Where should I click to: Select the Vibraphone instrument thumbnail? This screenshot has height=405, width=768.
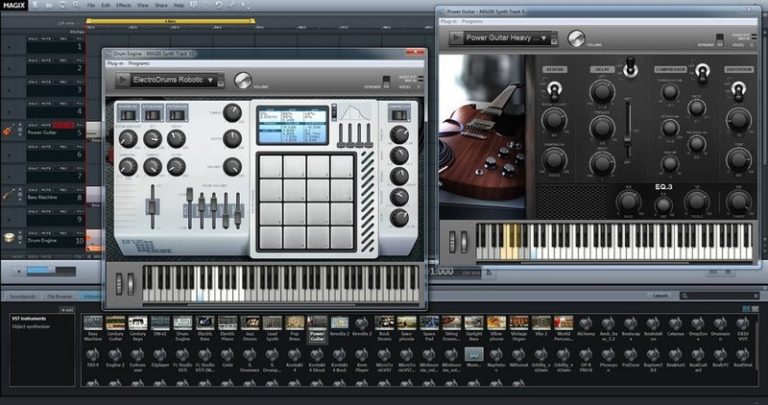point(496,323)
